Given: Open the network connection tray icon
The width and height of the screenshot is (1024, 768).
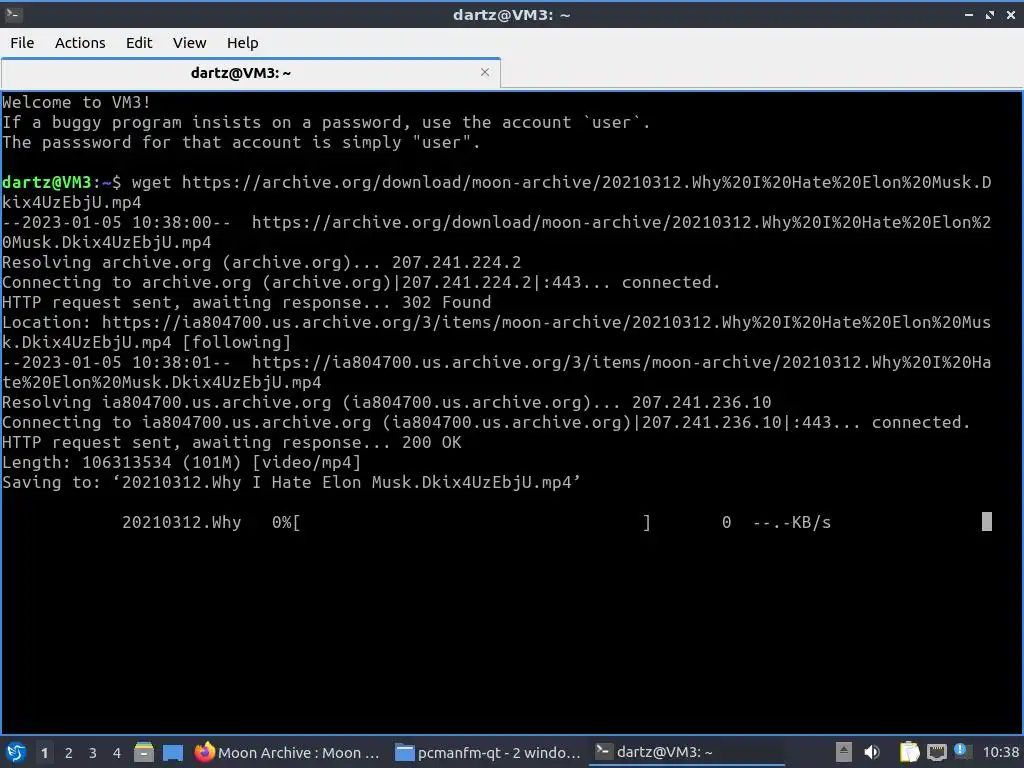Looking at the screenshot, I should coord(936,752).
